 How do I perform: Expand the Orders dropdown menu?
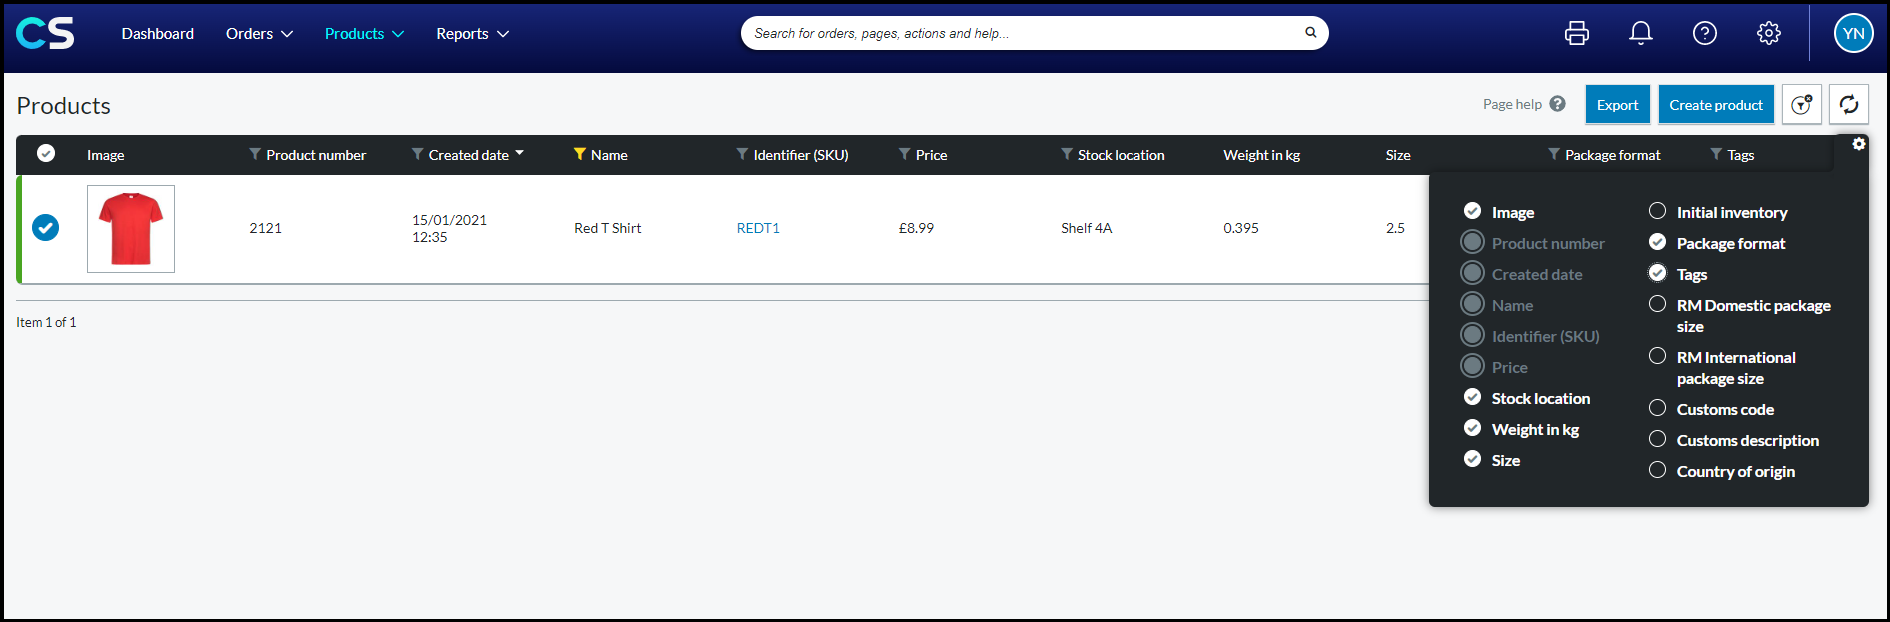[259, 34]
